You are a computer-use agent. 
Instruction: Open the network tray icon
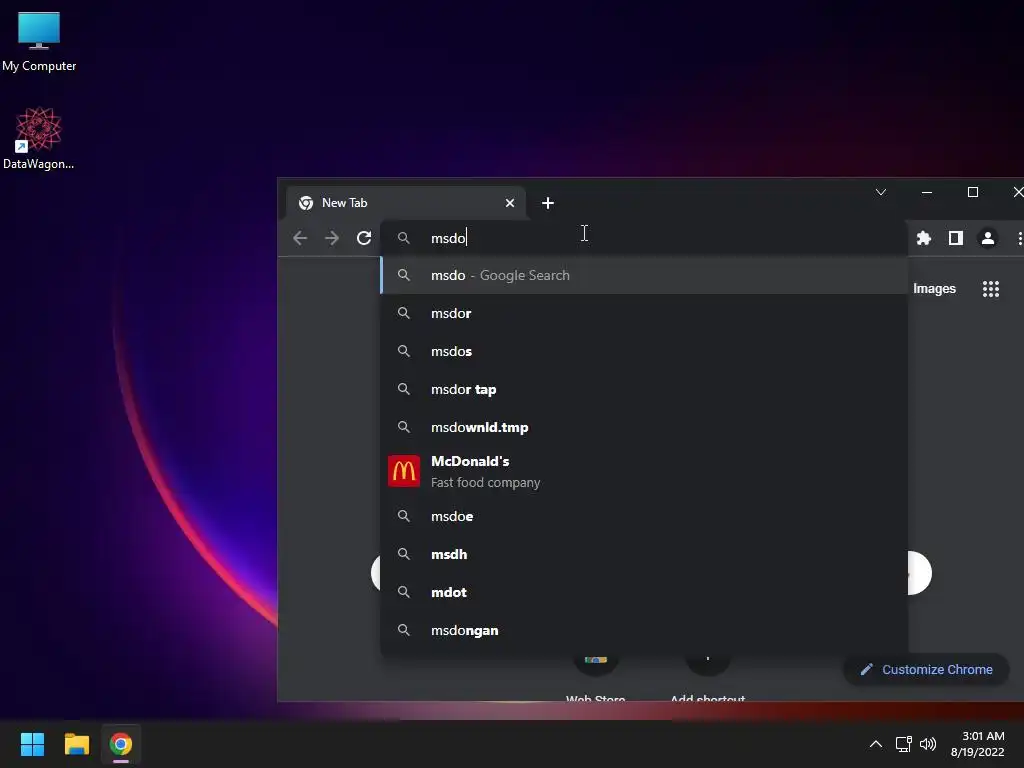tap(903, 744)
